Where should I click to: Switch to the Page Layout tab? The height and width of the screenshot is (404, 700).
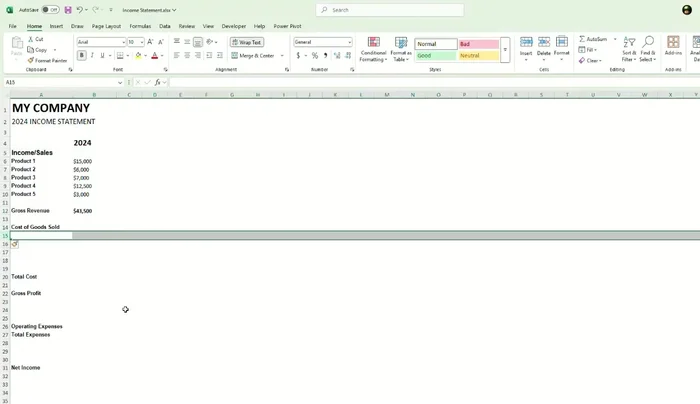106,26
